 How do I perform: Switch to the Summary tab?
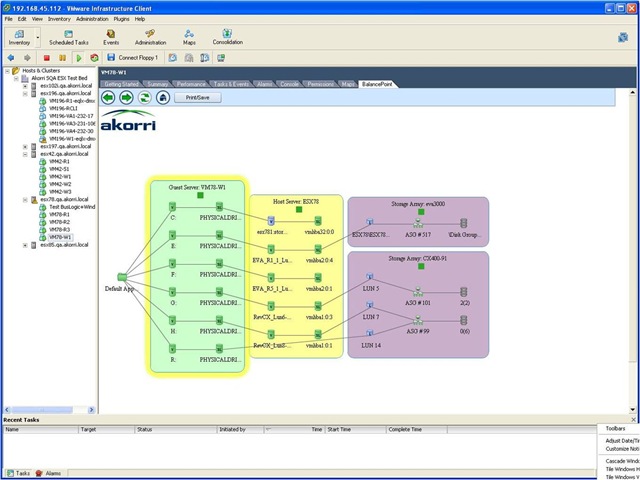[x=158, y=84]
